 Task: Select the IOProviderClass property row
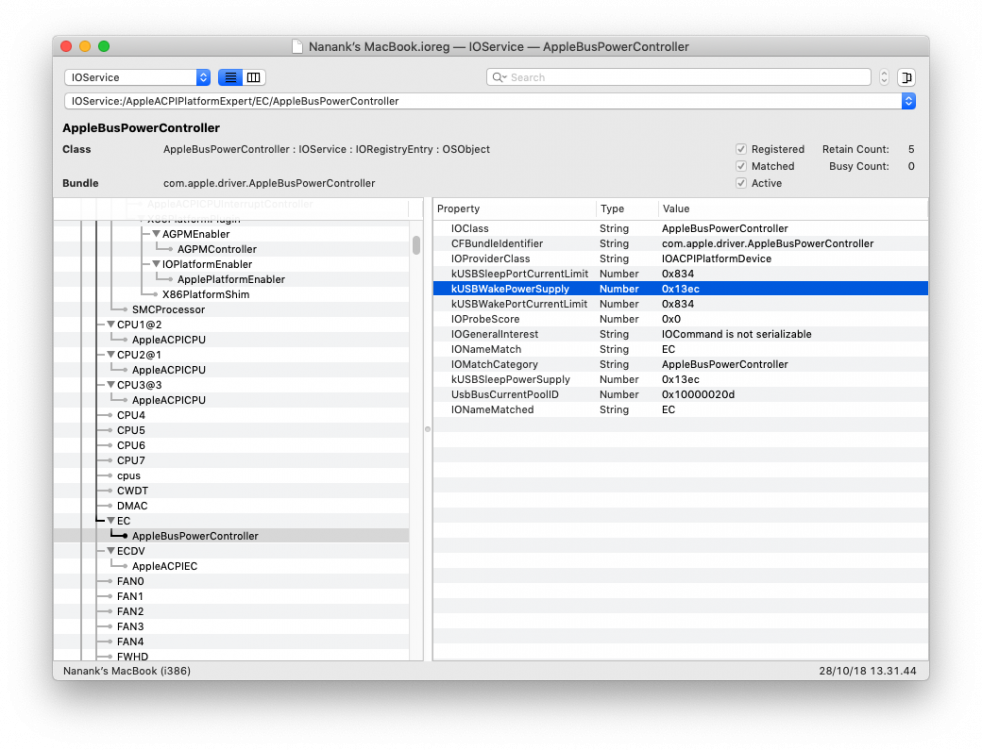(680, 259)
